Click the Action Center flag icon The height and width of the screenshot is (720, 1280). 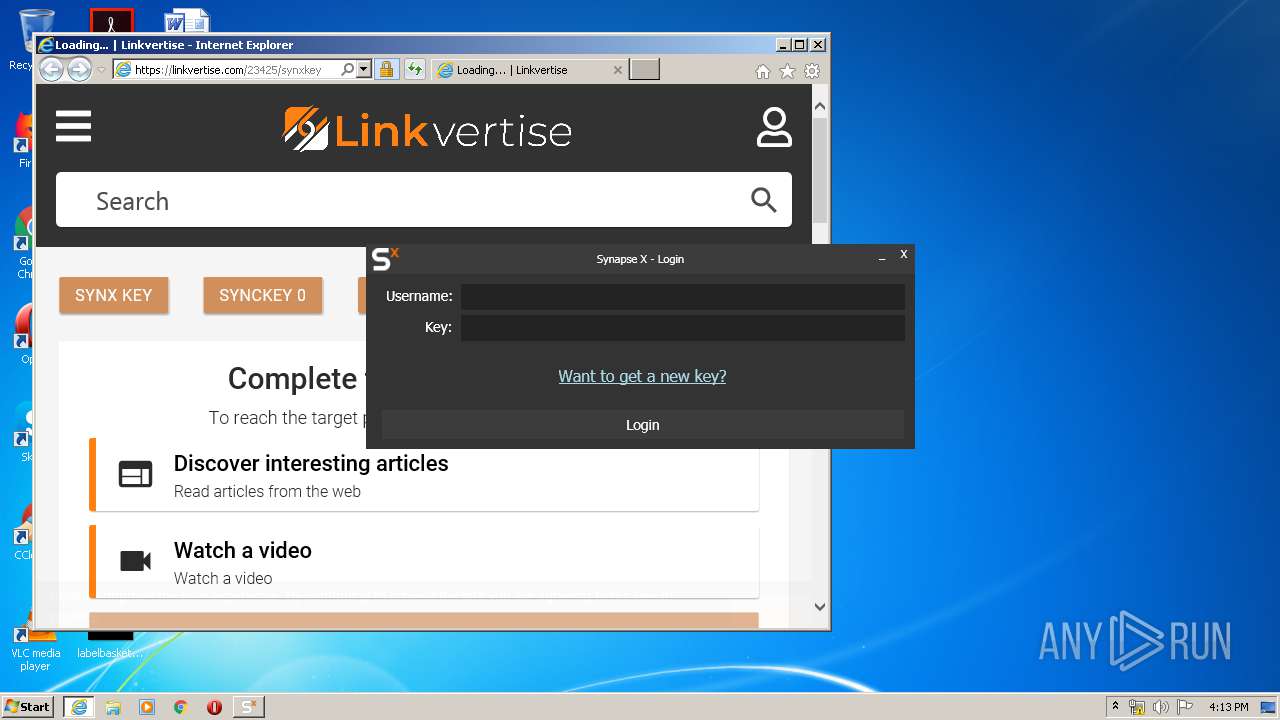point(1185,707)
